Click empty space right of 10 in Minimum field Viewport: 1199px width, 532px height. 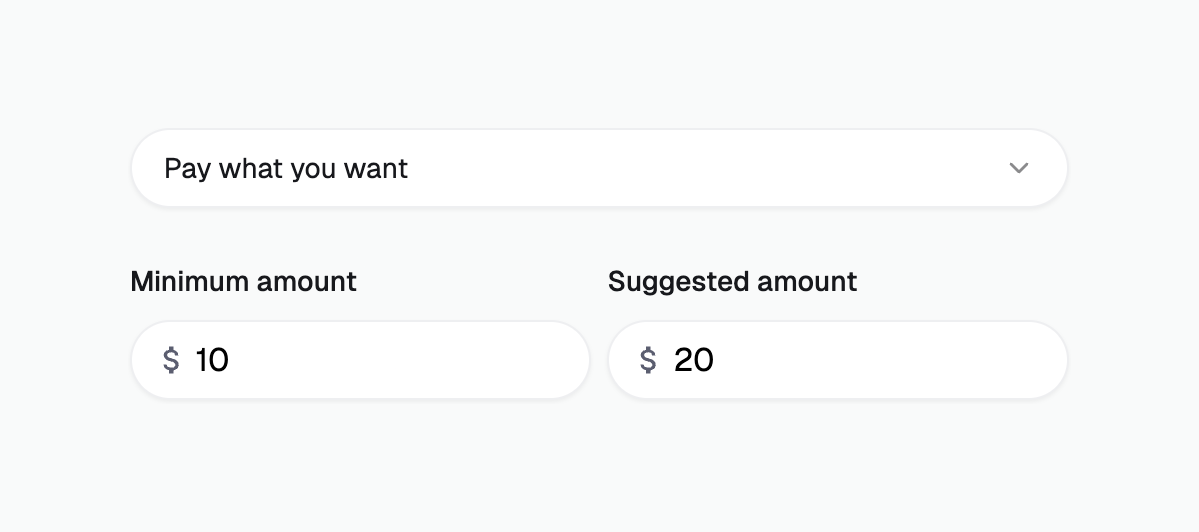point(420,360)
